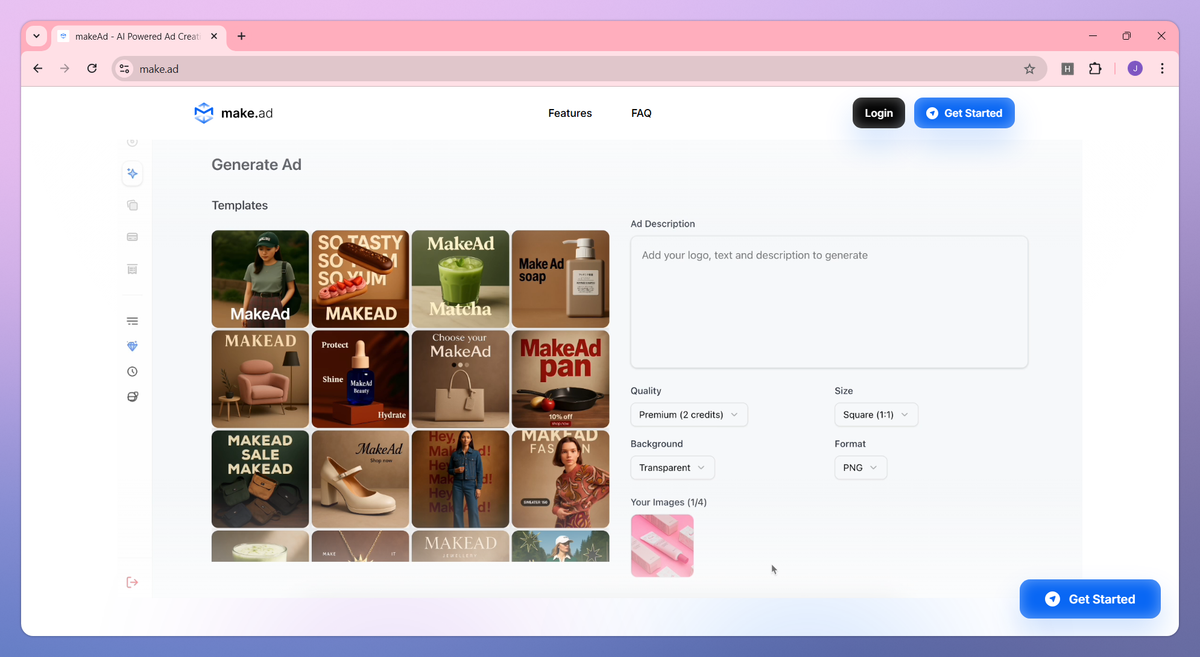Focus the Ad Description text area

(829, 302)
